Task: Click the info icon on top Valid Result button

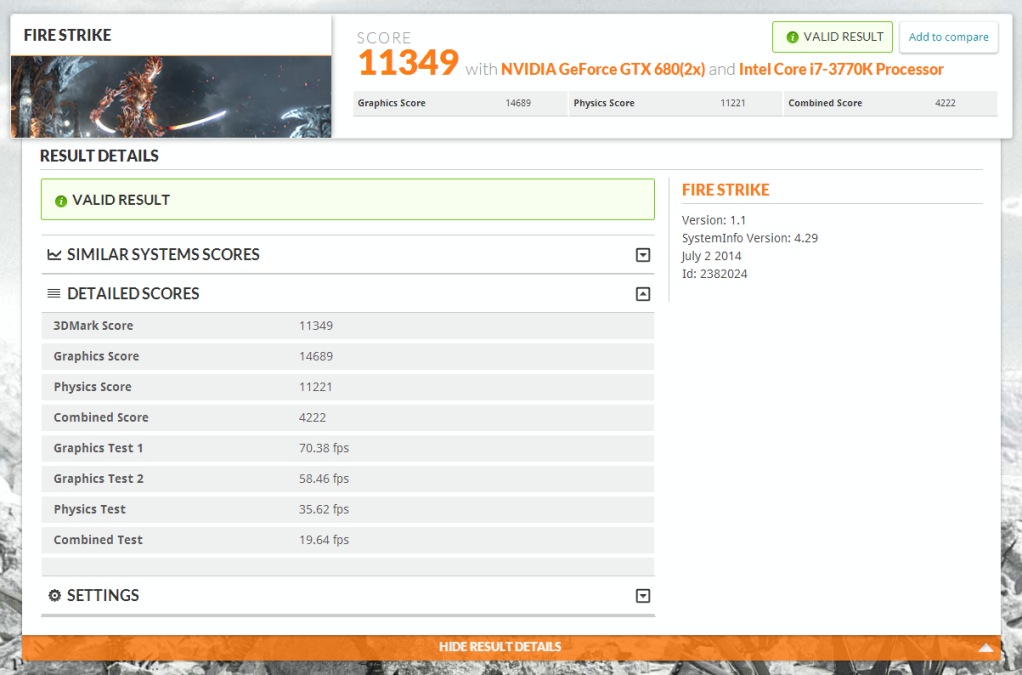Action: [792, 38]
